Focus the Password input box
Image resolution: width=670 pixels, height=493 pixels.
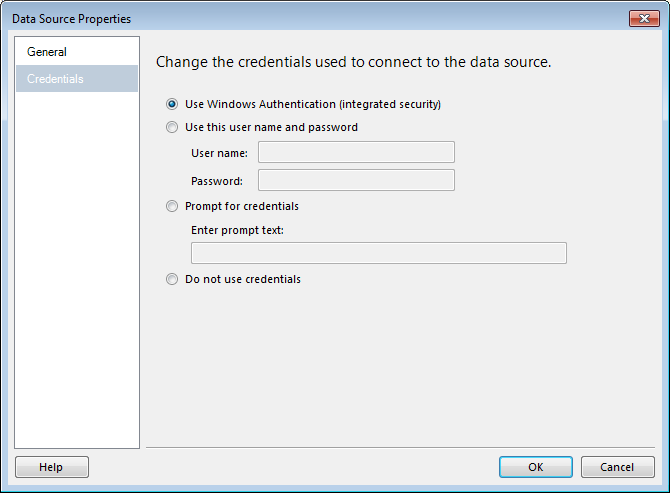[x=356, y=181]
